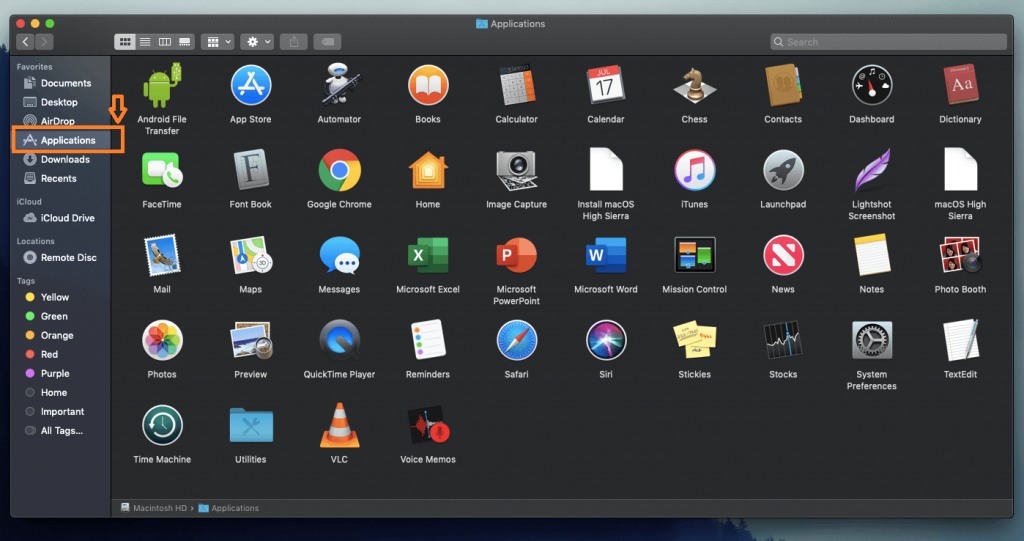This screenshot has height=541, width=1024.
Task: Switch to list view
Action: (x=145, y=42)
